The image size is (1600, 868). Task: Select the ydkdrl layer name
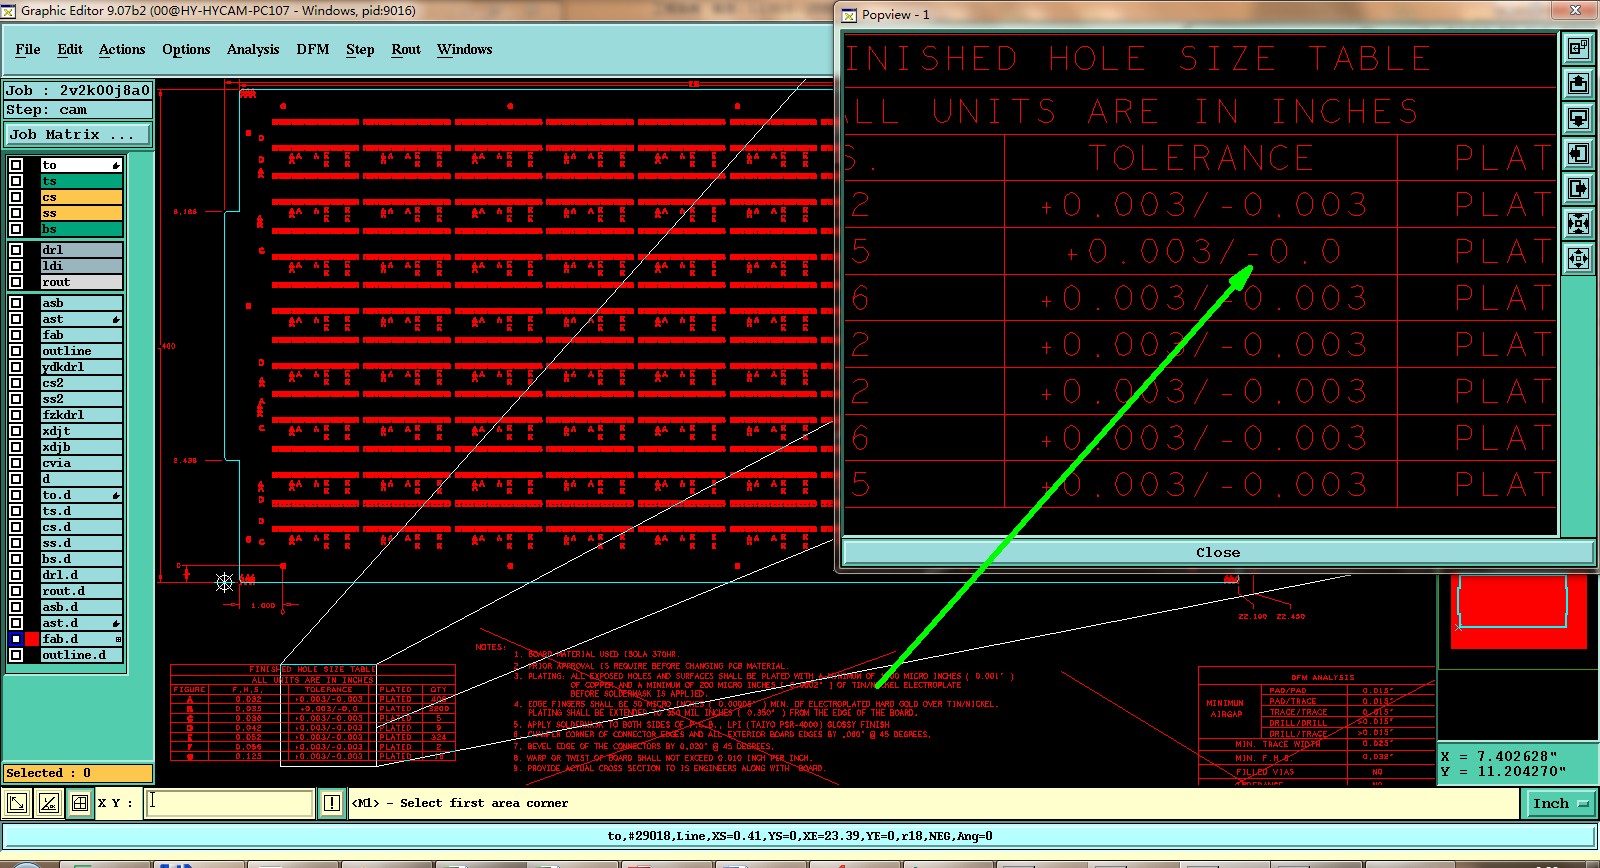point(82,367)
